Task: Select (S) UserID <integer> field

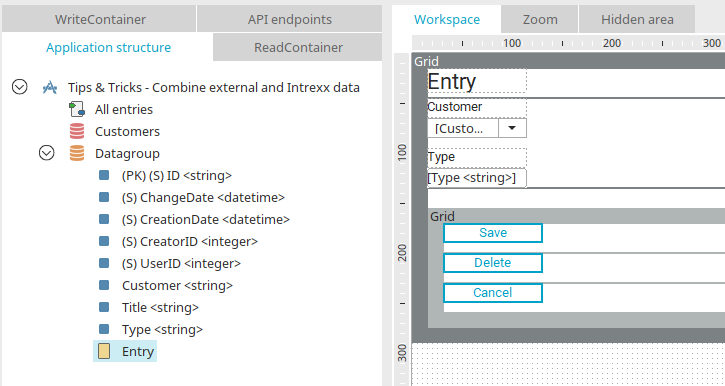Action: click(181, 263)
